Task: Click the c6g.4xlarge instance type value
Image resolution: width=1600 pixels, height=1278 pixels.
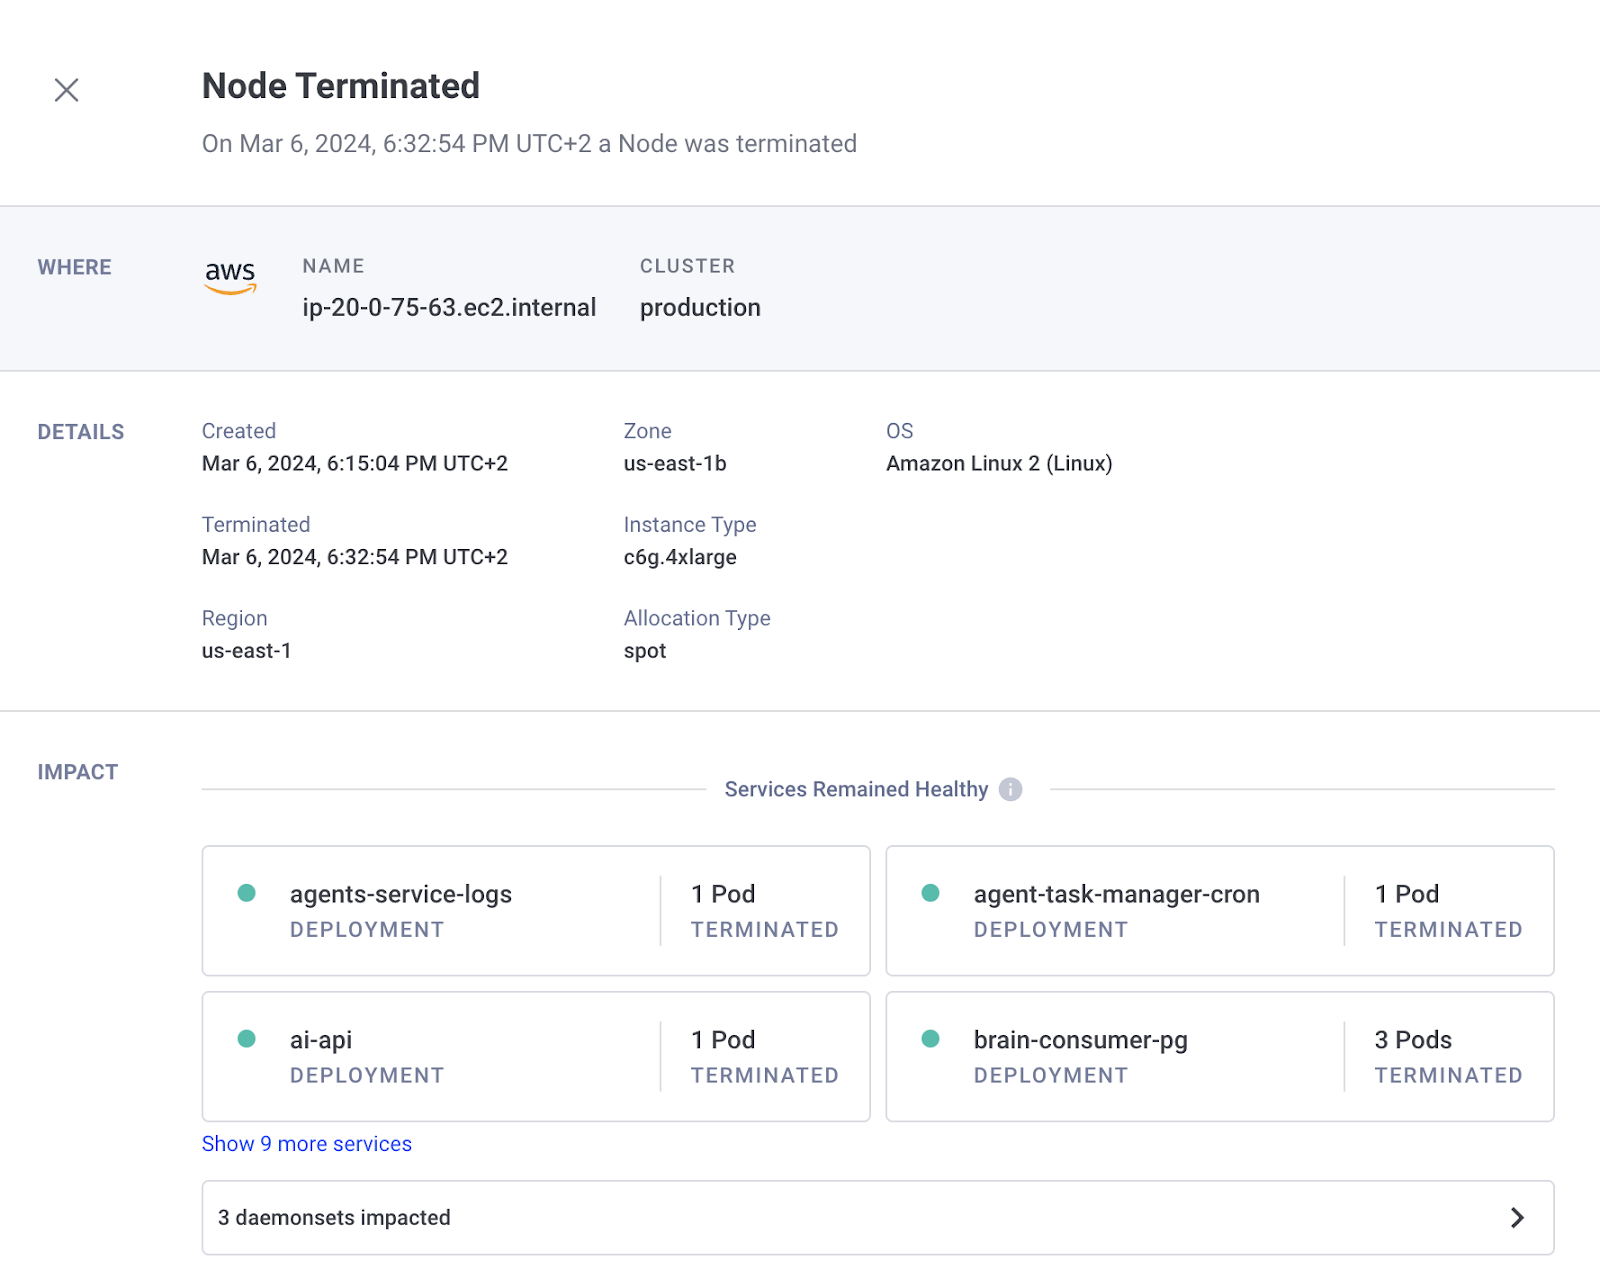Action: [680, 557]
